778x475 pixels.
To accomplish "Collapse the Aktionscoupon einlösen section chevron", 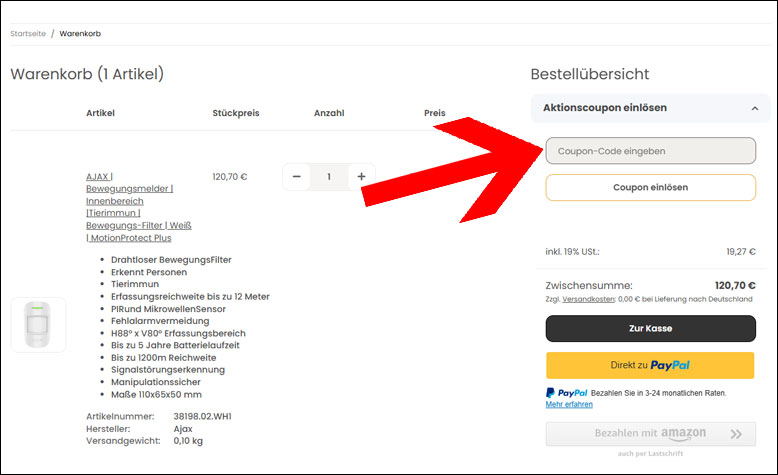I will click(x=755, y=108).
